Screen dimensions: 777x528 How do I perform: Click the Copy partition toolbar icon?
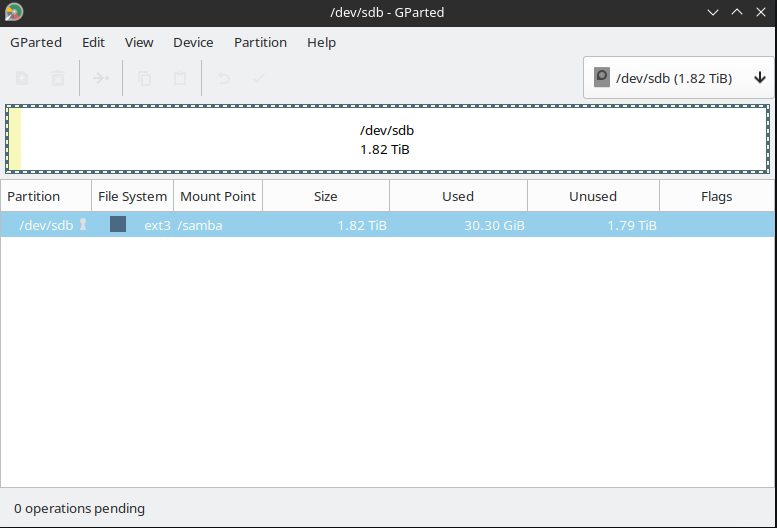tap(144, 78)
